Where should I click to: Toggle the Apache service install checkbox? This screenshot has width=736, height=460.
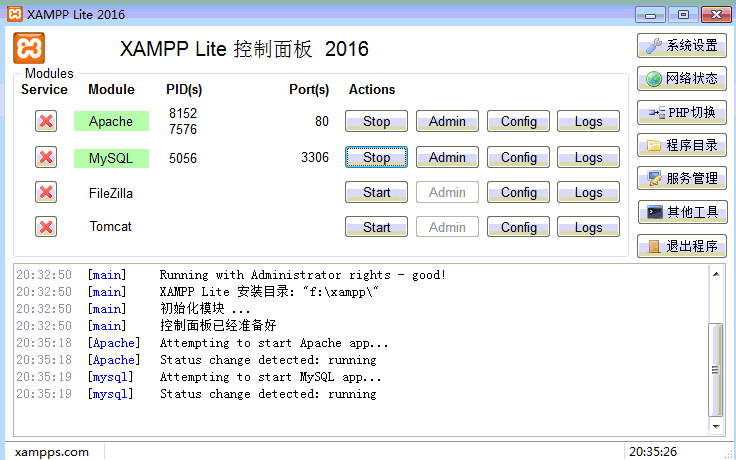pyautogui.click(x=46, y=121)
